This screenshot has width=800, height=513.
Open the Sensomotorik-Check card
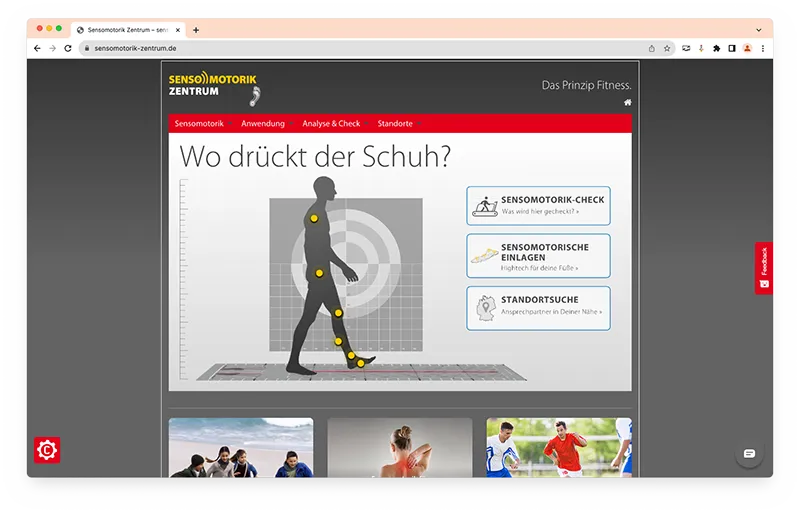tap(538, 206)
